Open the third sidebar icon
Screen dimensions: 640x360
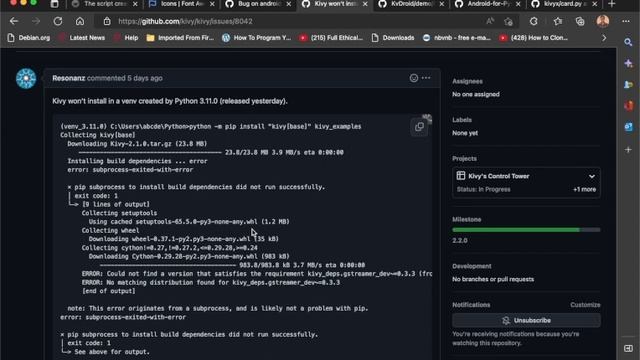coord(629,84)
